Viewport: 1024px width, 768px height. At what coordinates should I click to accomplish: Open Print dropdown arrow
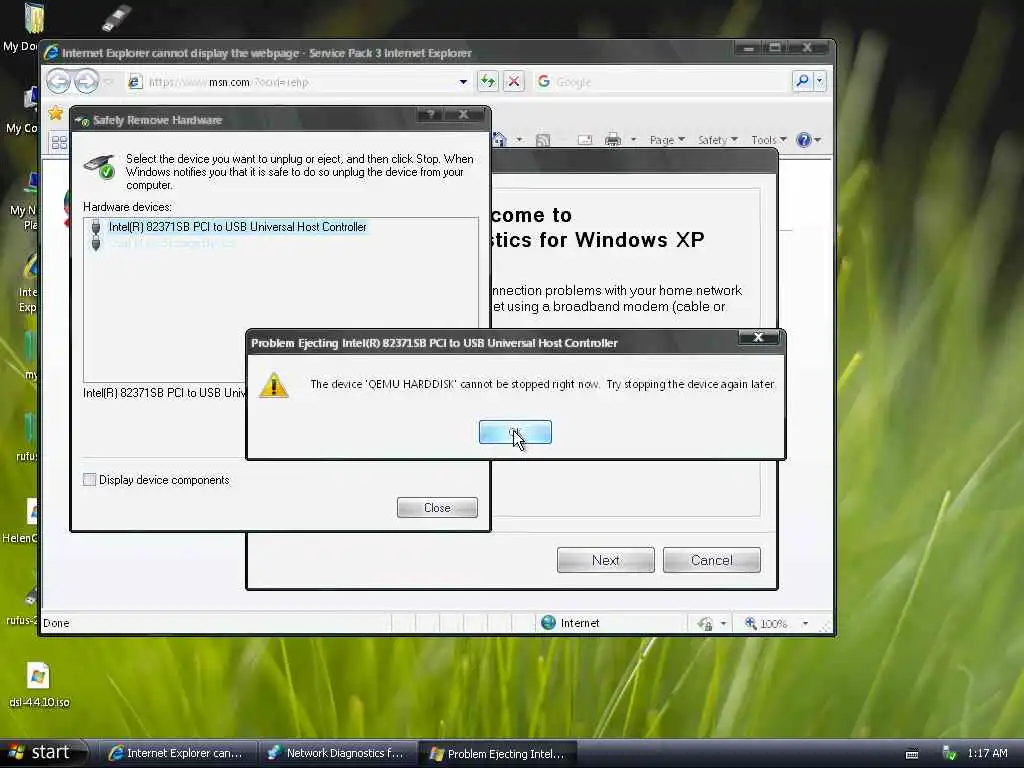coord(633,140)
